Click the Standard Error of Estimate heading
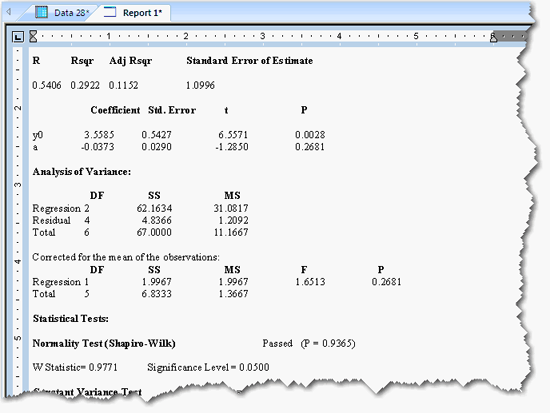This screenshot has width=550, height=413. pos(249,61)
